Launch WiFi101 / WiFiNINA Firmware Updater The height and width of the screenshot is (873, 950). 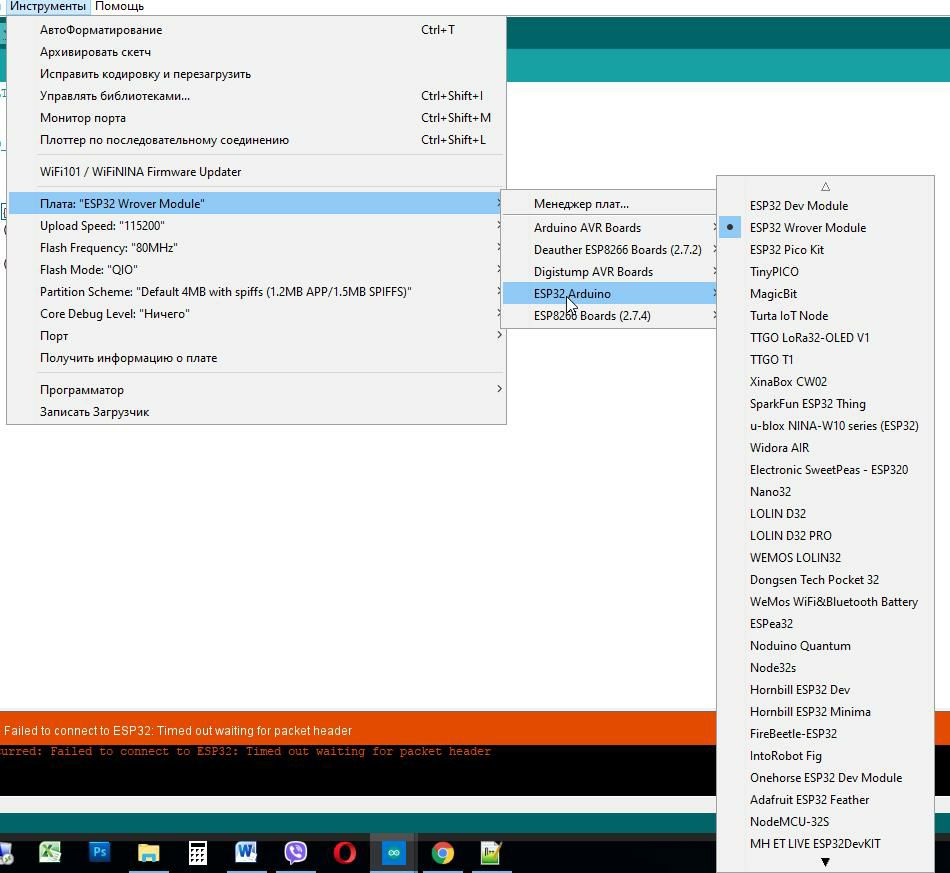click(256, 172)
